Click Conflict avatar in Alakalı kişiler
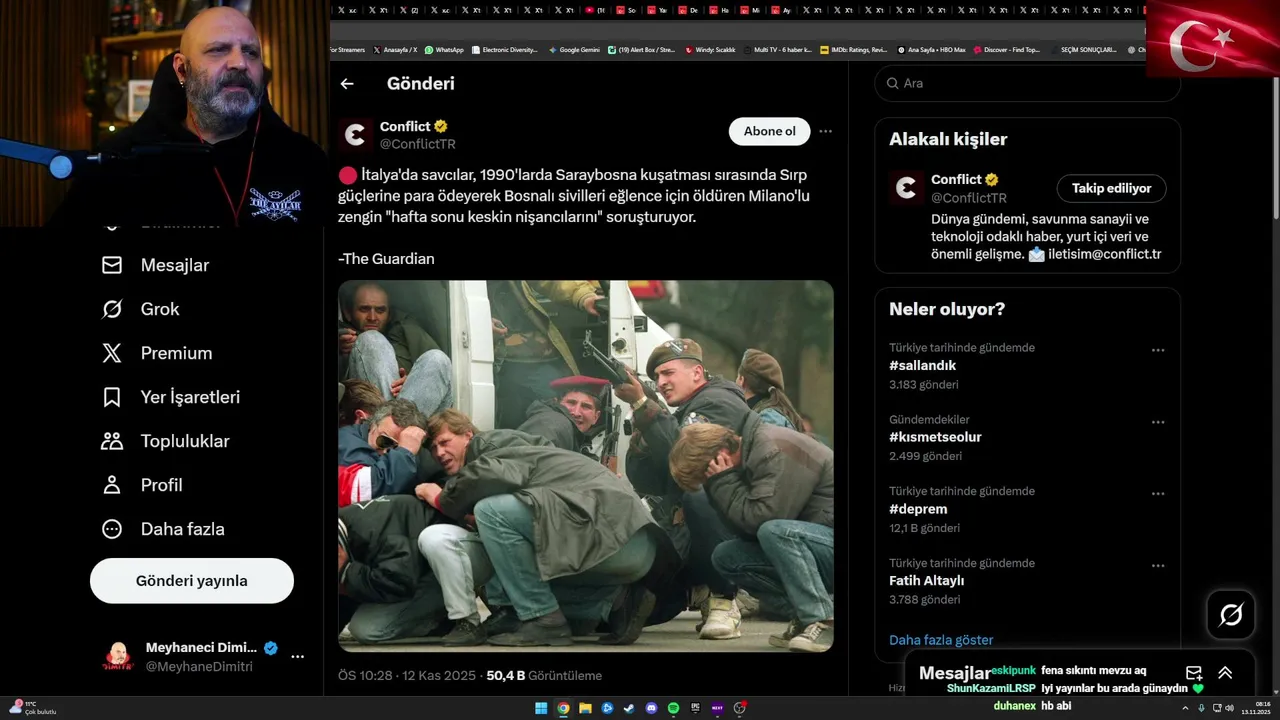The width and height of the screenshot is (1280, 720). click(906, 188)
